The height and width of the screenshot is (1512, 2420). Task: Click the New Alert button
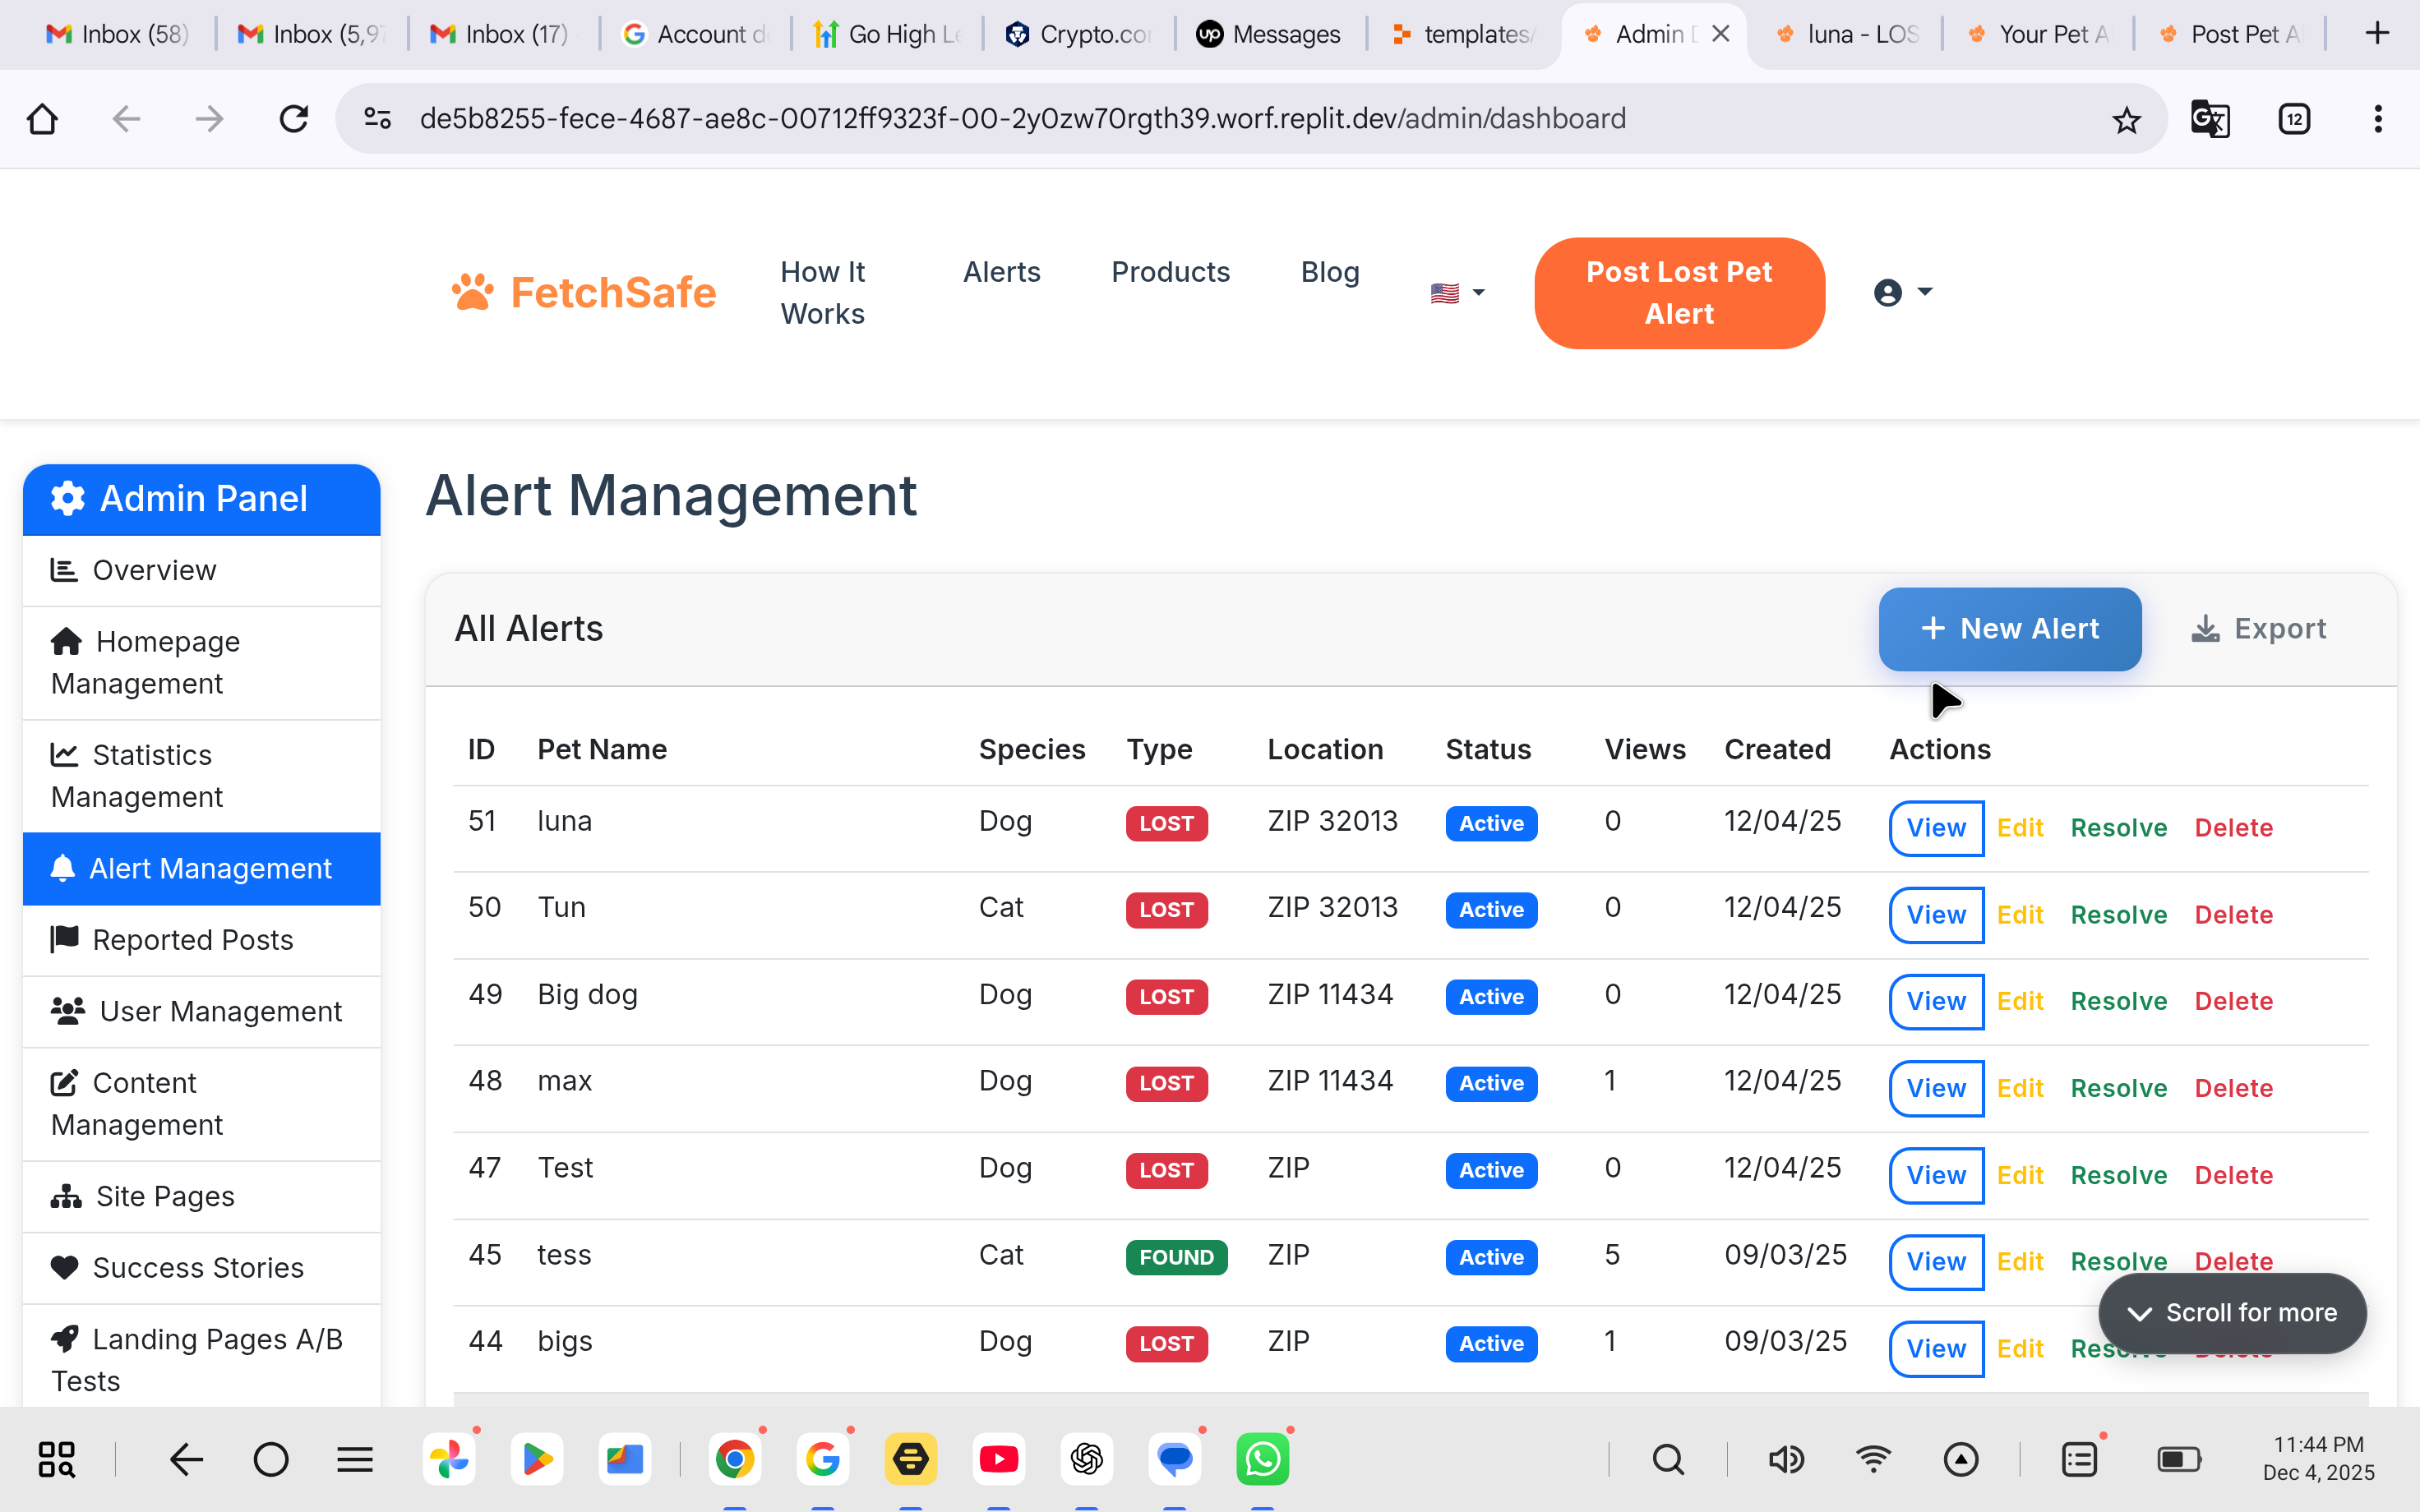(x=2009, y=629)
